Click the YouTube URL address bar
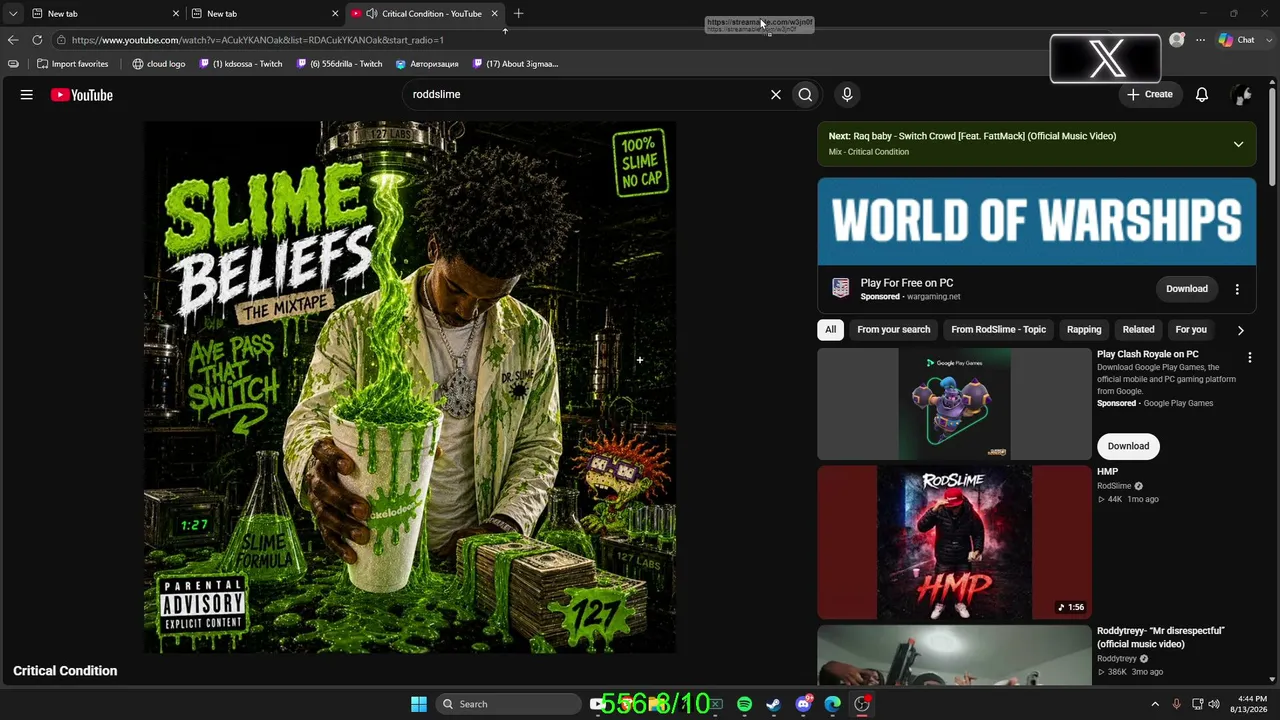 pos(258,40)
